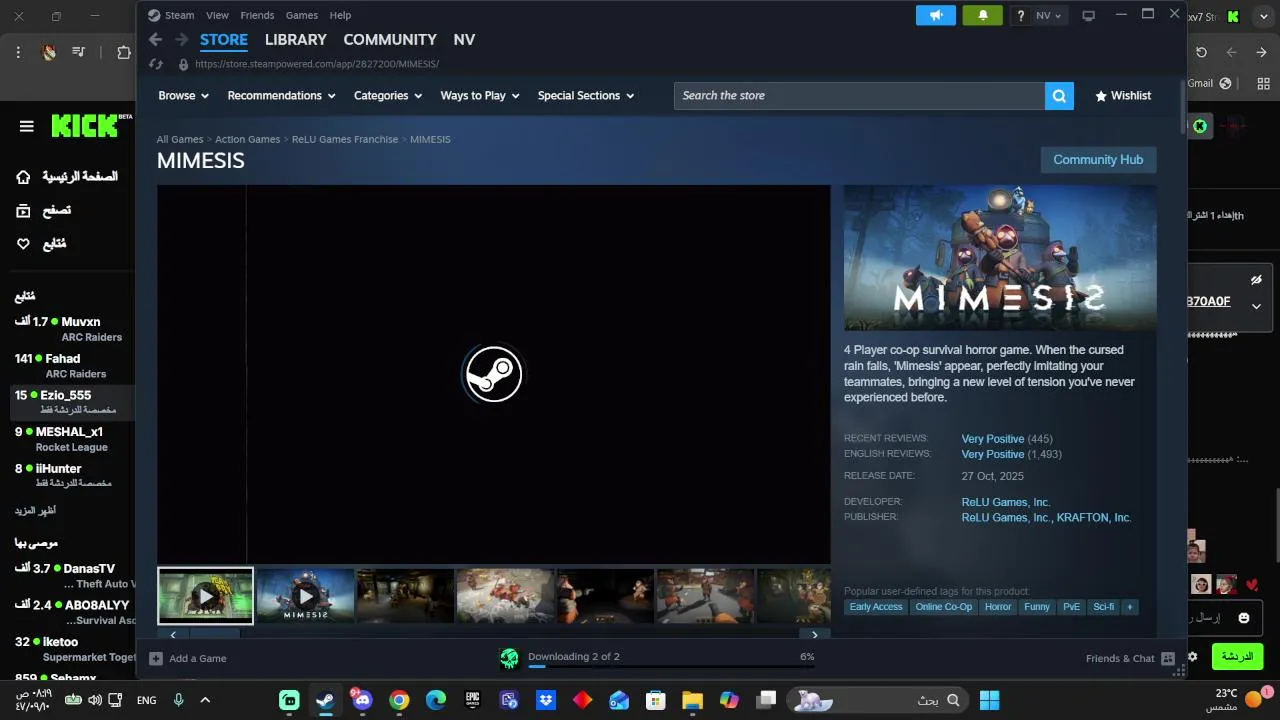Click the Steam help question mark
Screen dimensions: 1280x720
click(1020, 15)
